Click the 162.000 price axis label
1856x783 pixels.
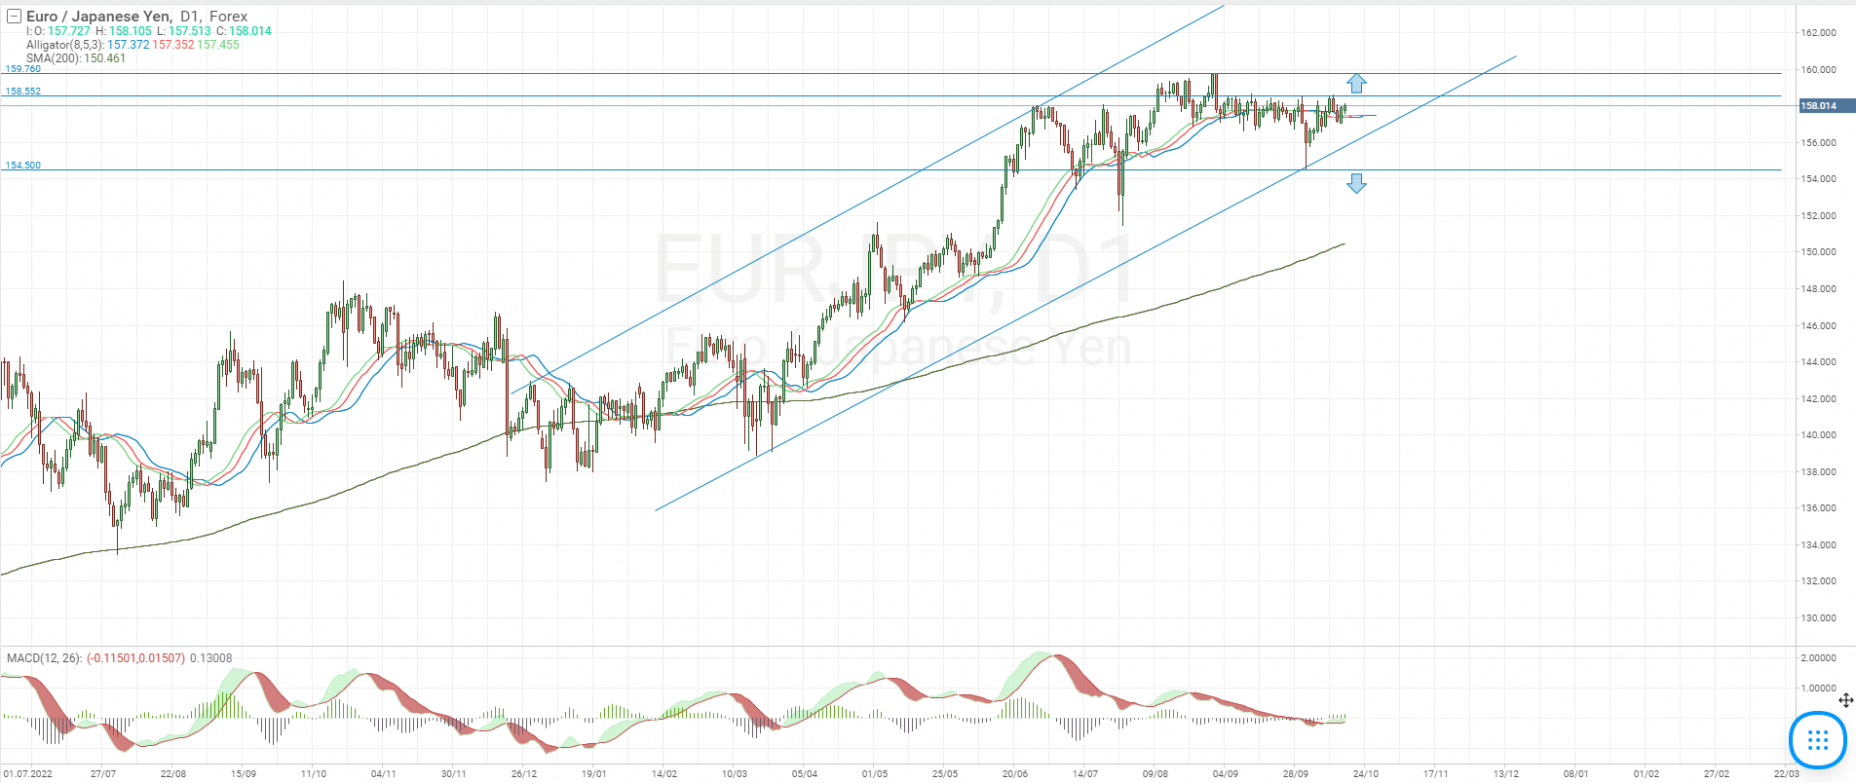tap(1819, 33)
